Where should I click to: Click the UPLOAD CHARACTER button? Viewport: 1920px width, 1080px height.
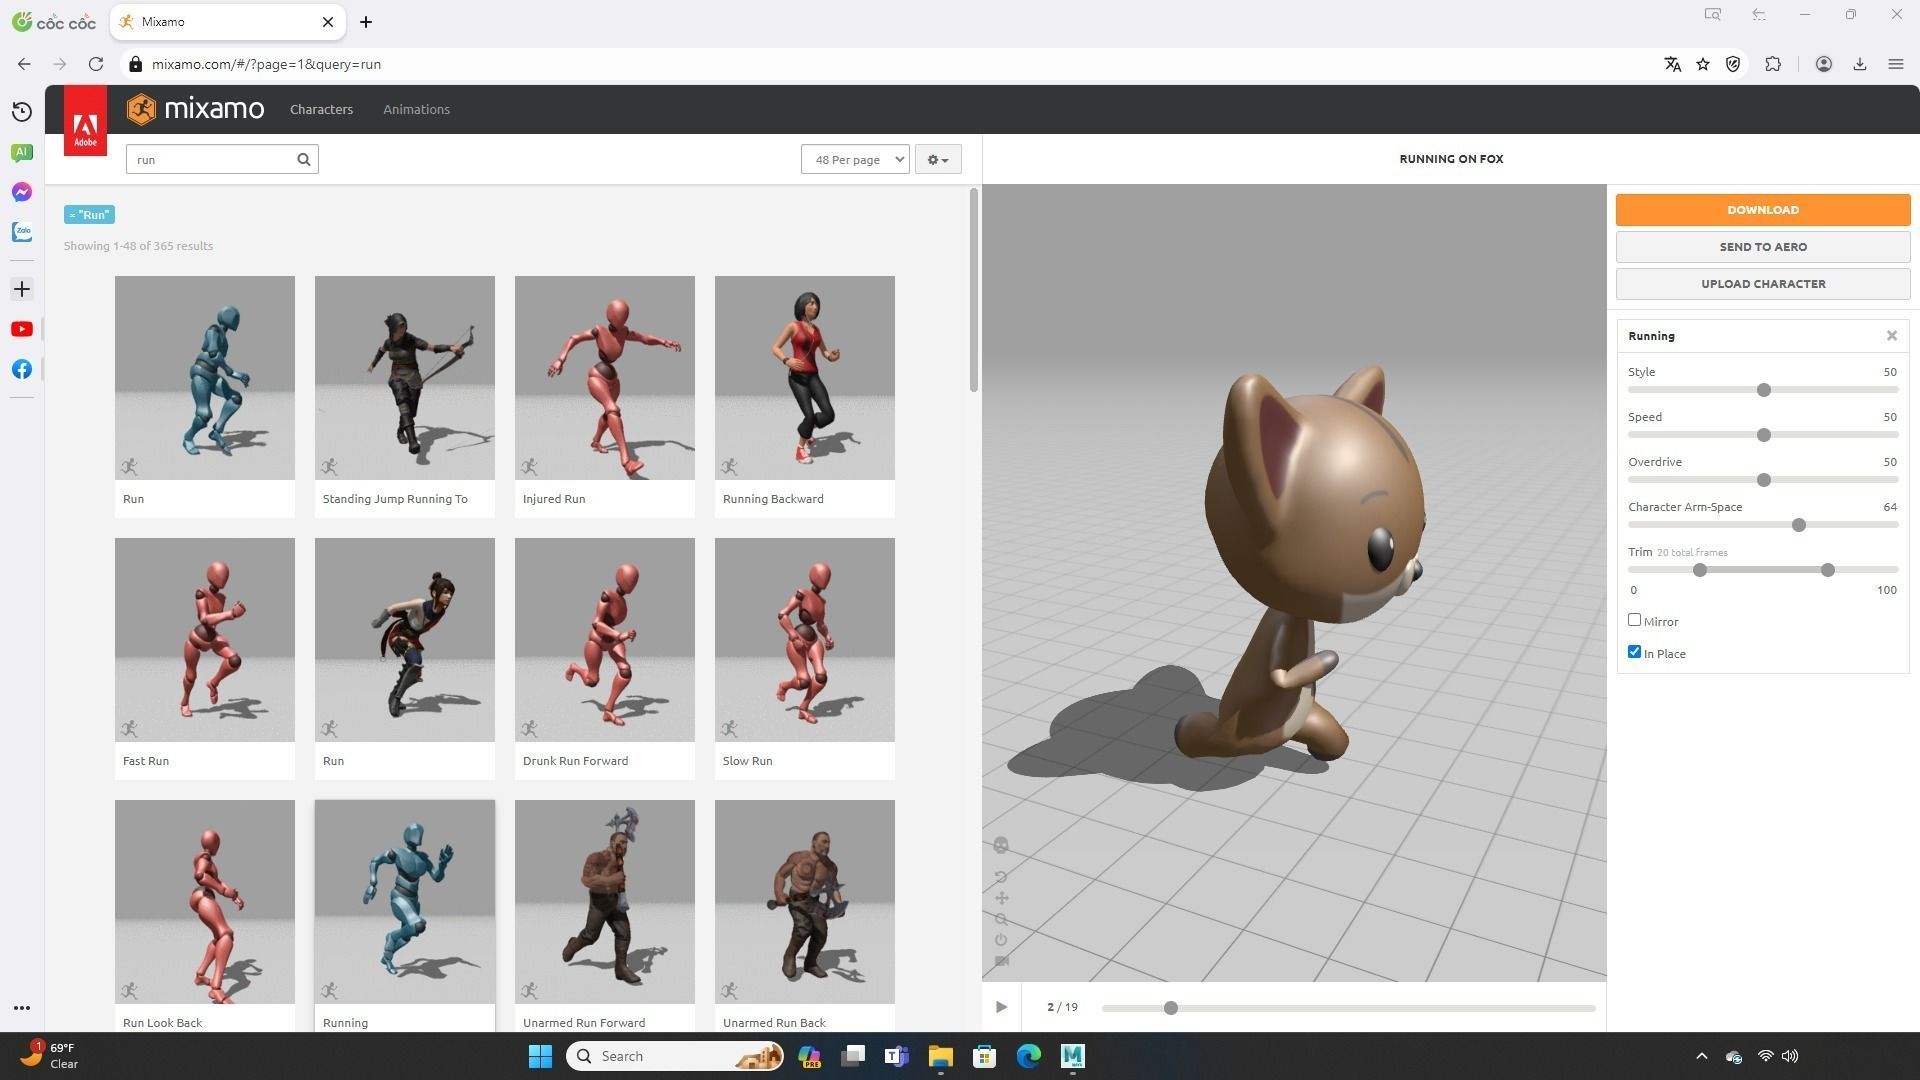pos(1763,284)
